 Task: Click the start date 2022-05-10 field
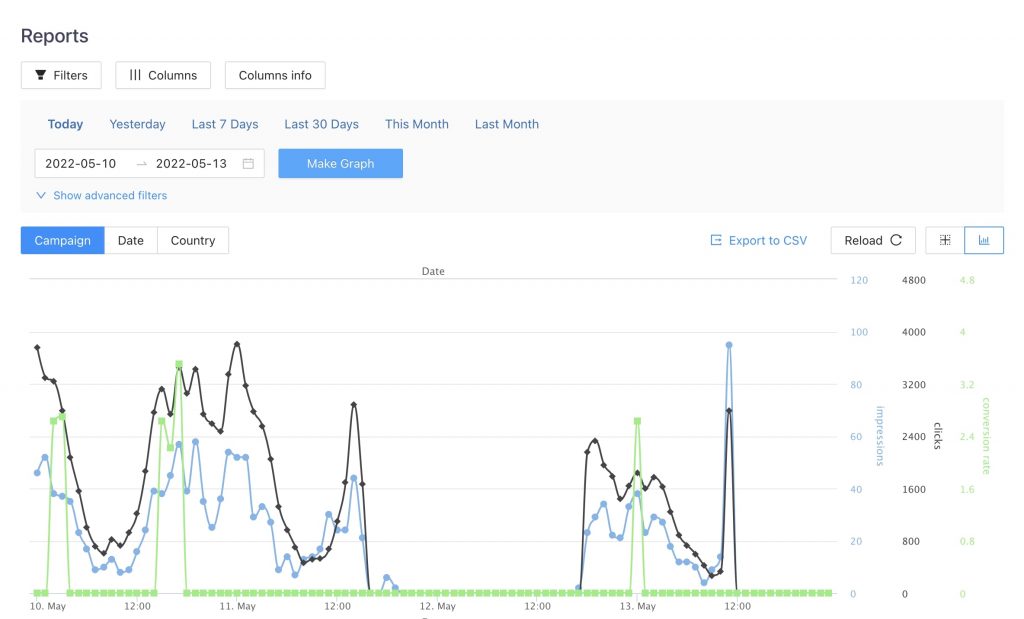tap(81, 164)
